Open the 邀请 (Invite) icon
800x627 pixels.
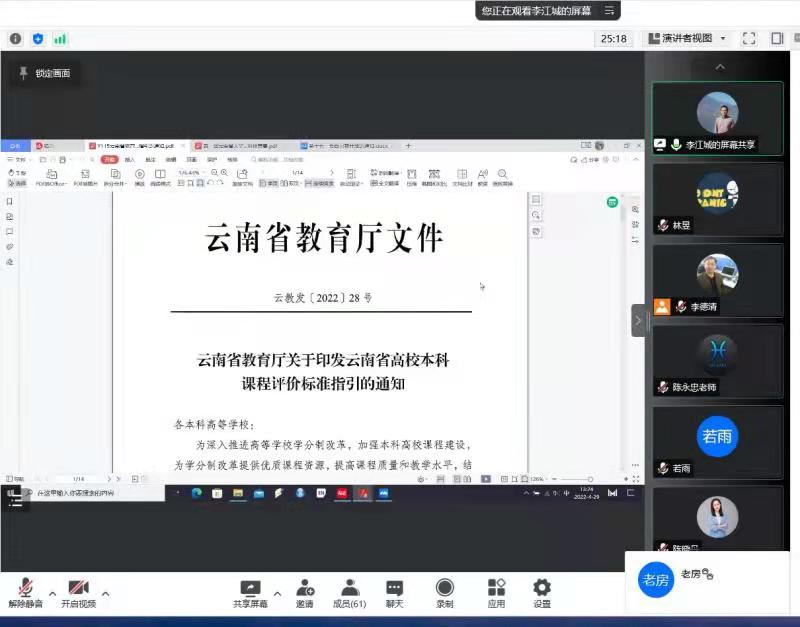(x=304, y=592)
